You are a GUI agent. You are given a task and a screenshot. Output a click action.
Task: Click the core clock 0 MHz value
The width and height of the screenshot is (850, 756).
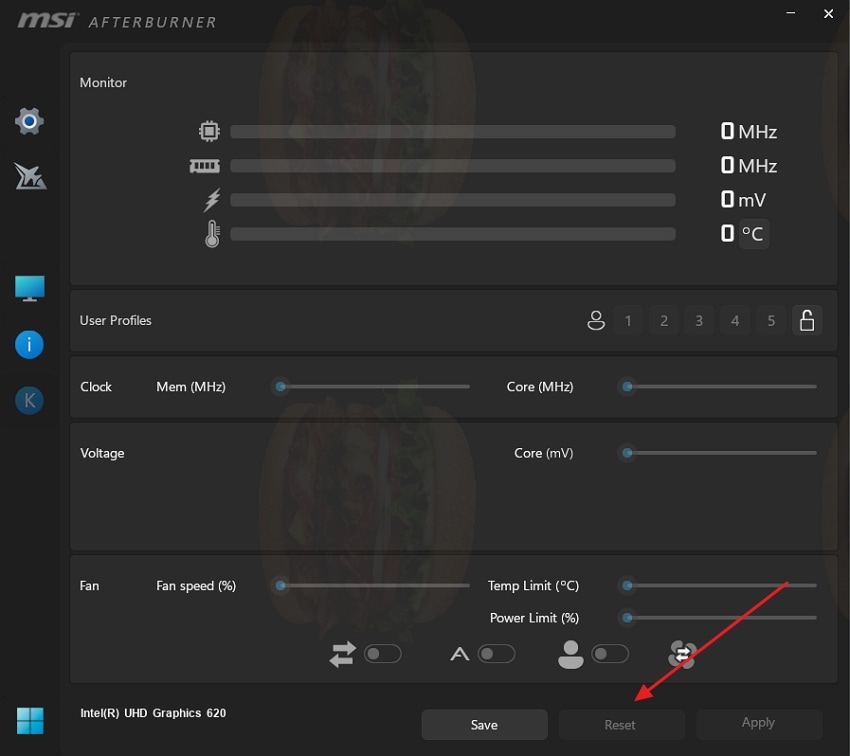[x=749, y=131]
